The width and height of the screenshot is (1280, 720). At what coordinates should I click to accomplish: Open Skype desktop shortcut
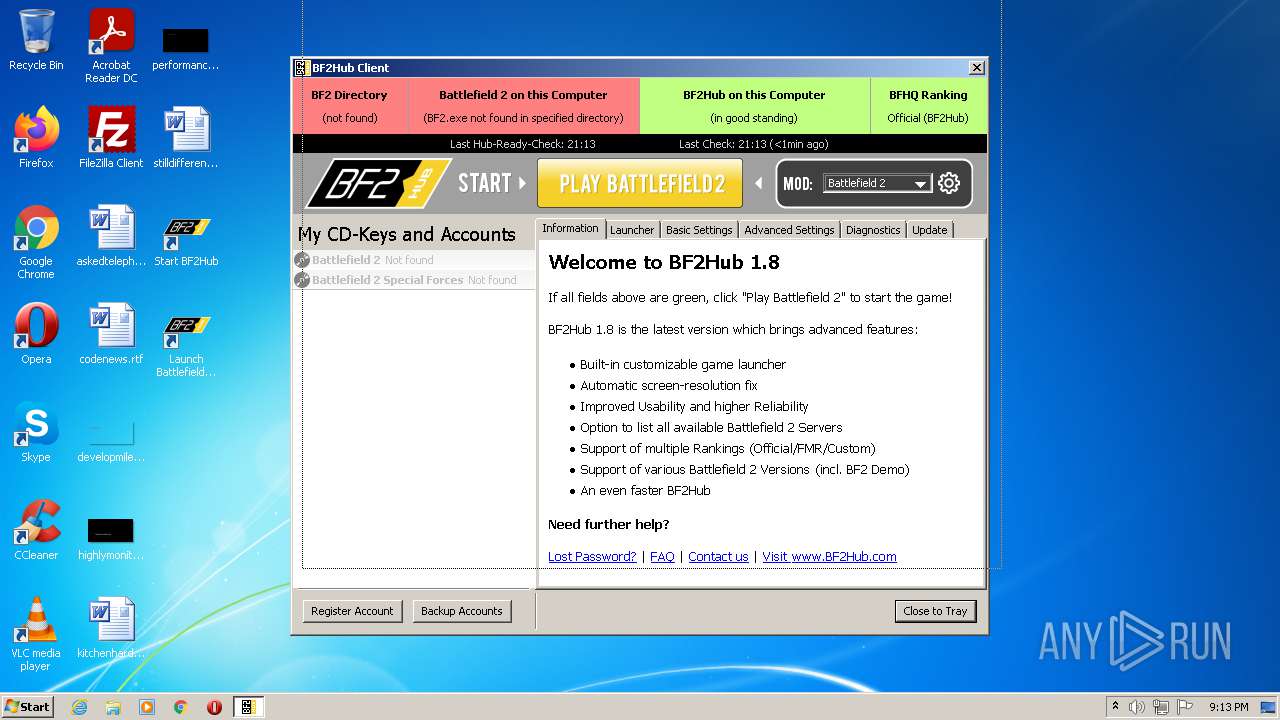coord(36,432)
